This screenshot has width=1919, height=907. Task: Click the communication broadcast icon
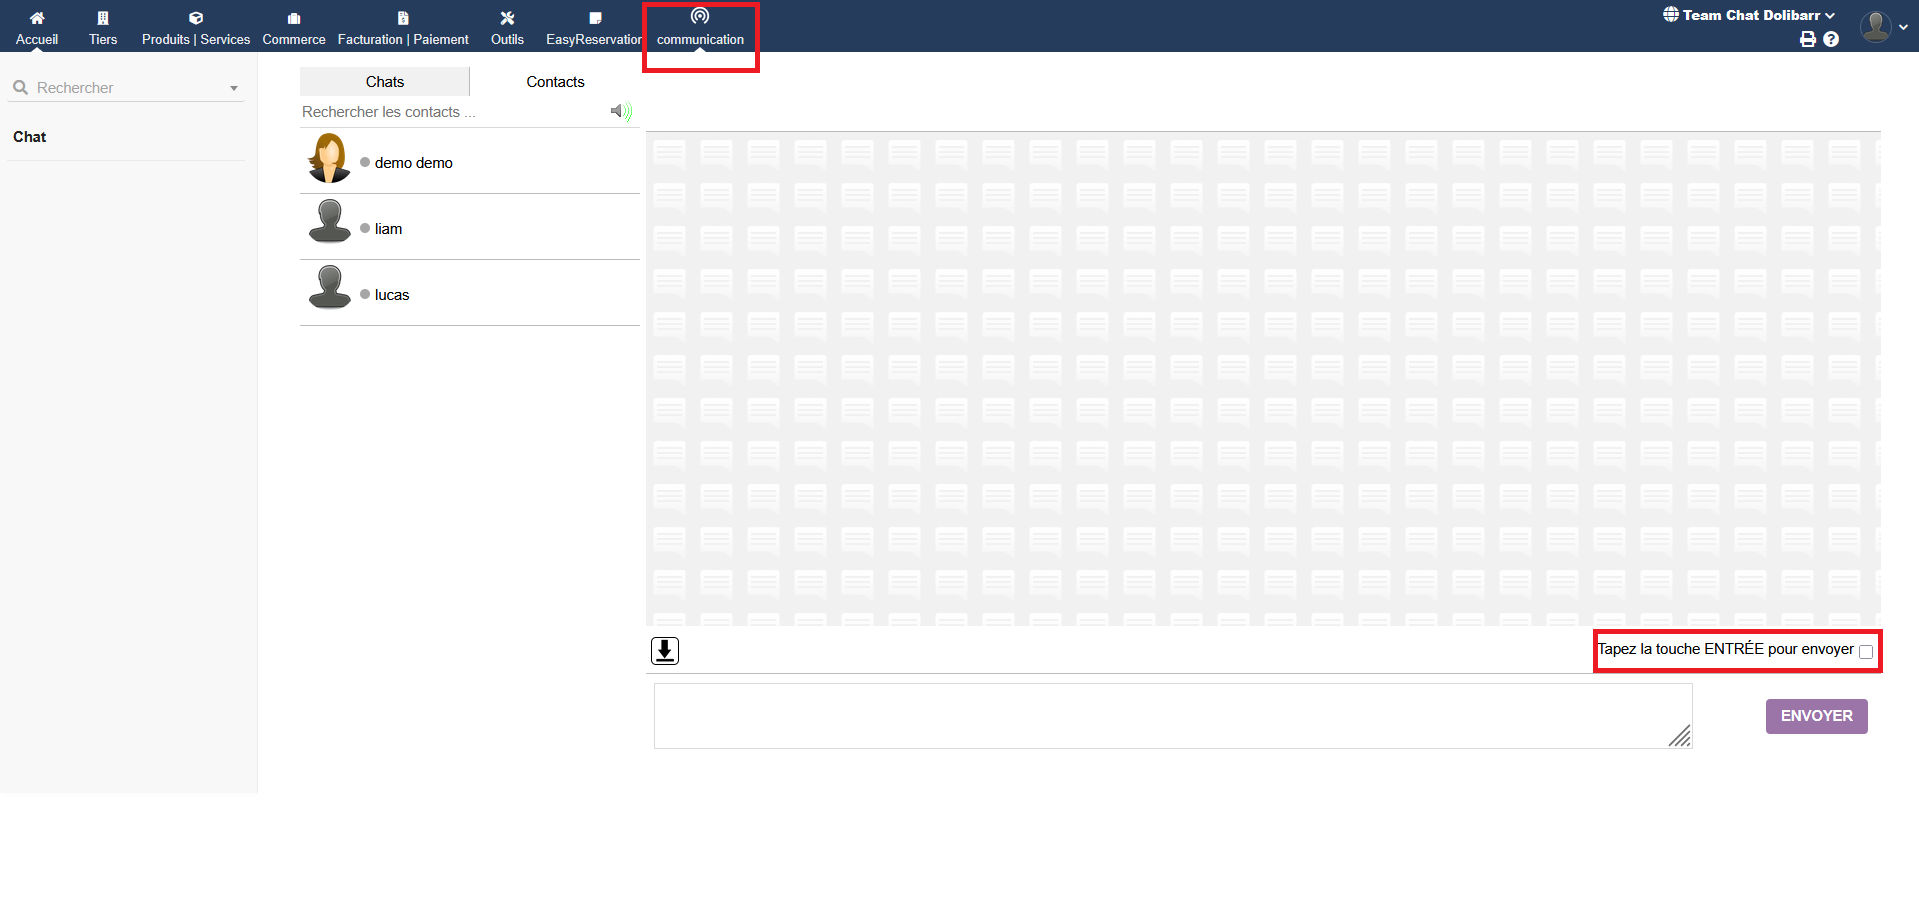click(700, 16)
